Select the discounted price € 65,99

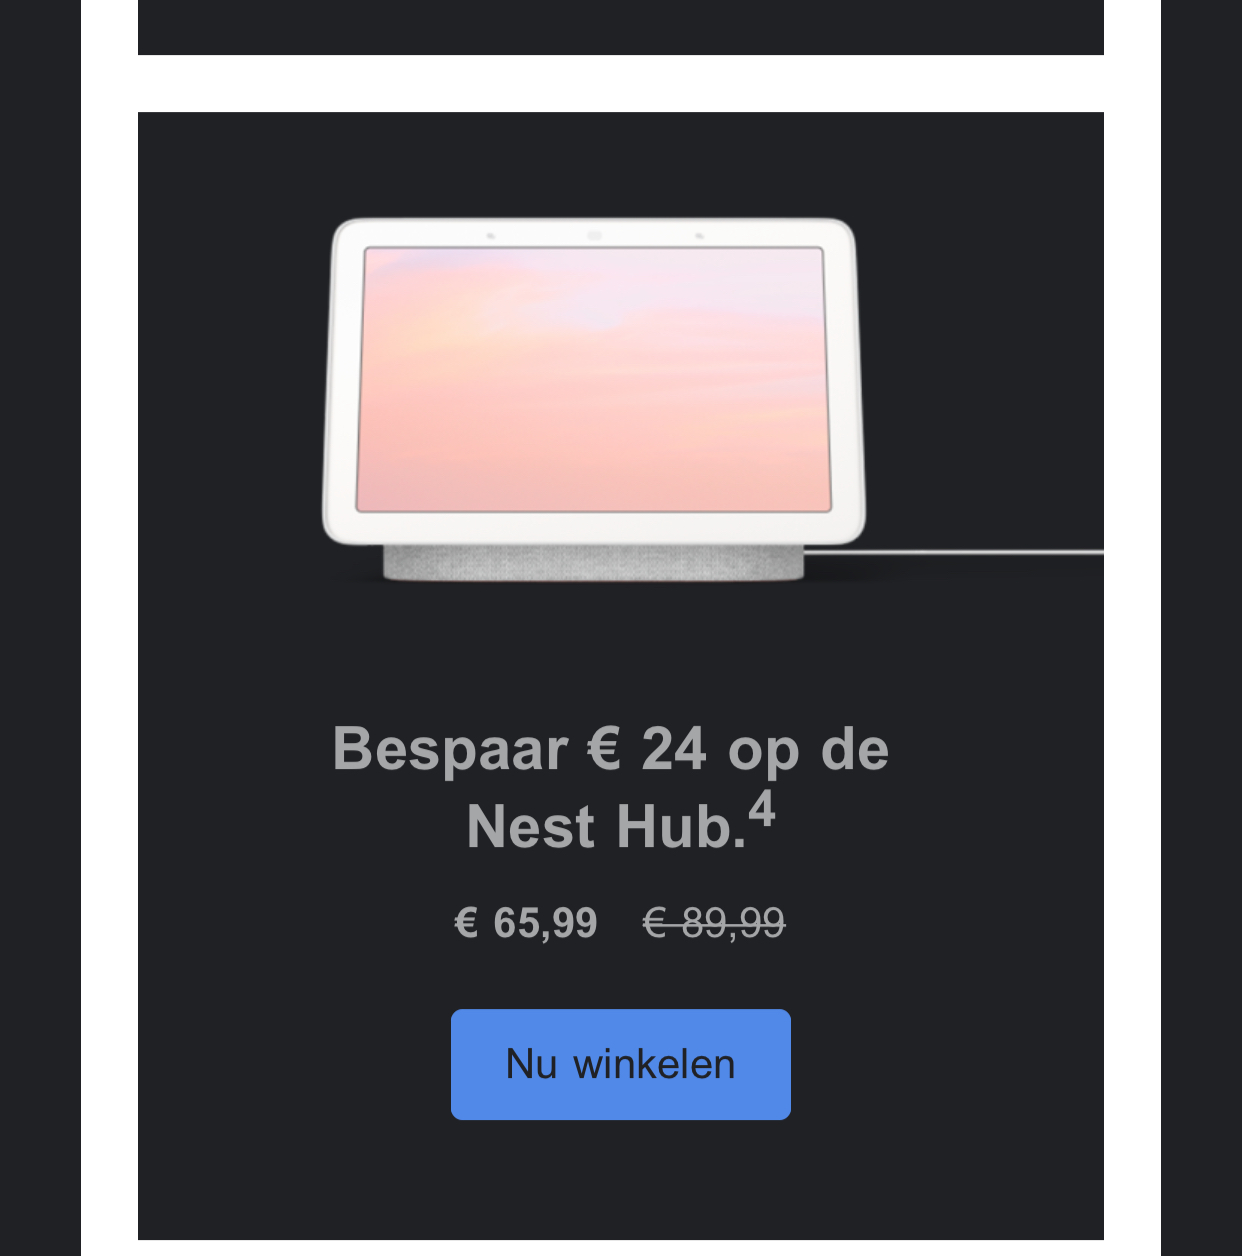526,922
